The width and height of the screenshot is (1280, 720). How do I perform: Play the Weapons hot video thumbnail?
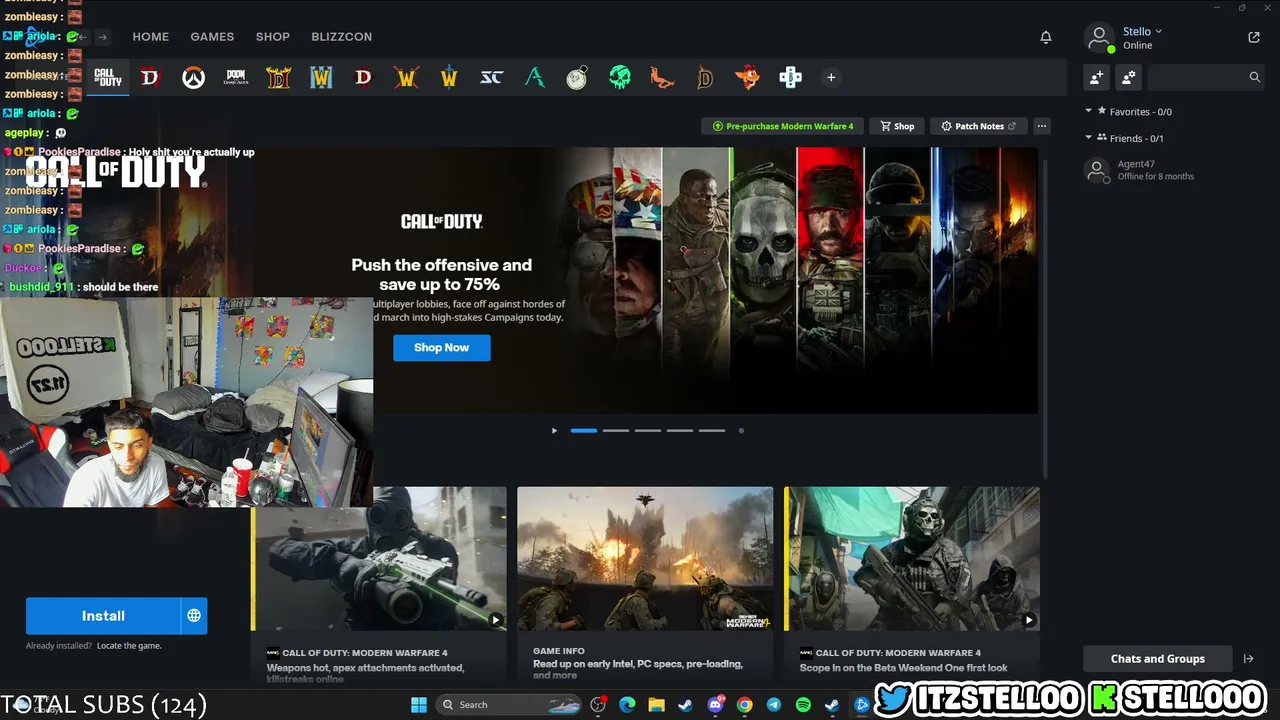pos(380,559)
